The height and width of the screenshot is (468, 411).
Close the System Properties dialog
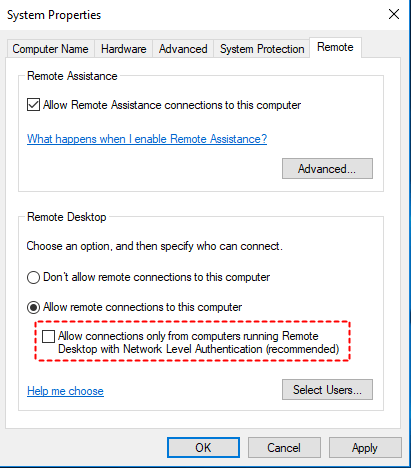click(394, 14)
